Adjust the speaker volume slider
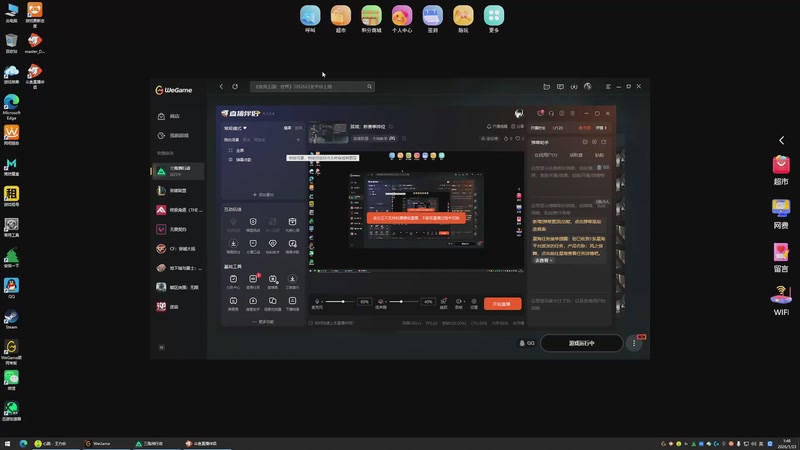Screen dimensions: 800x450 click(x=403, y=302)
